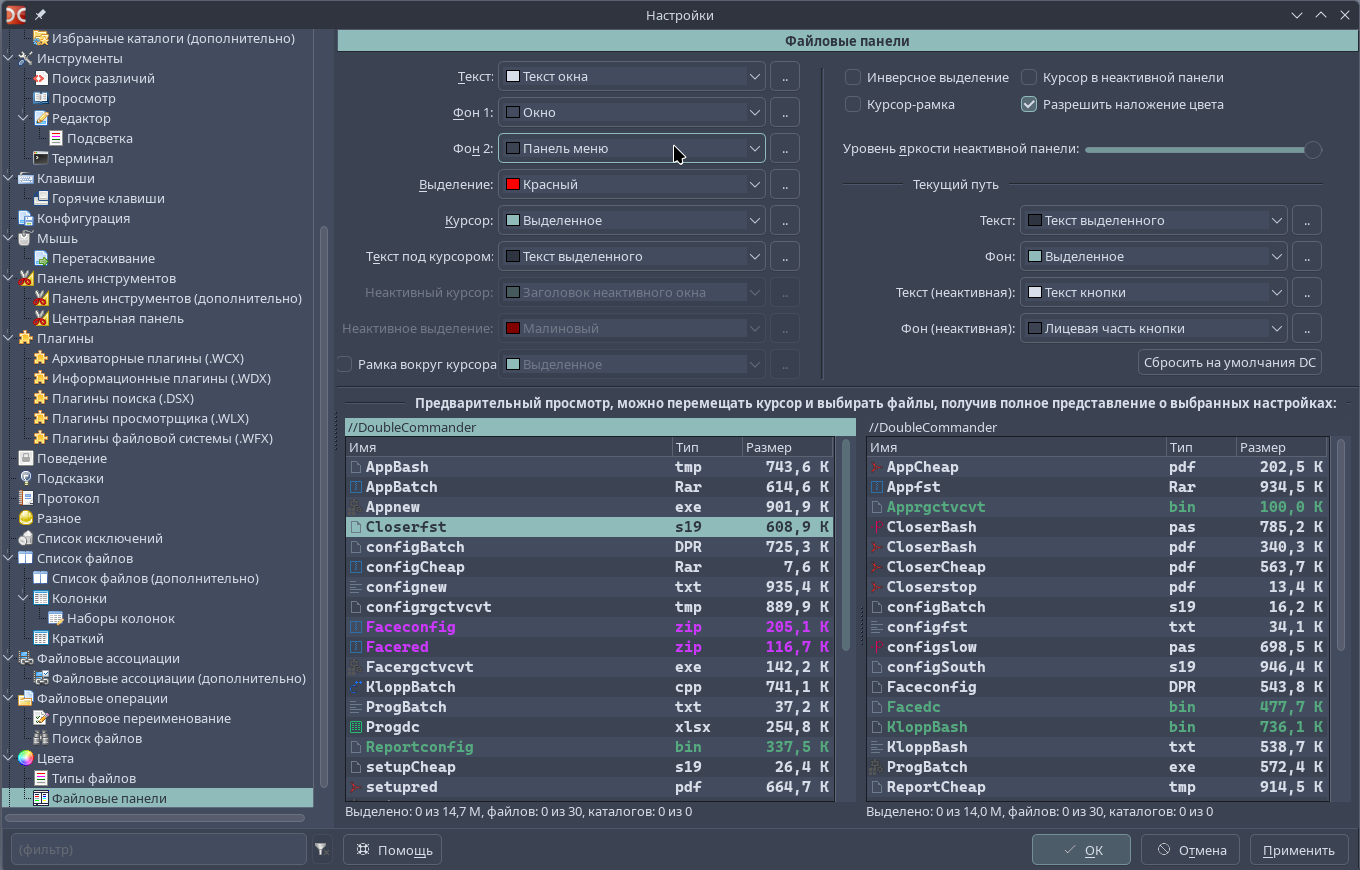This screenshot has height=870, width=1360.
Task: Click into the filter text field
Action: [x=158, y=849]
